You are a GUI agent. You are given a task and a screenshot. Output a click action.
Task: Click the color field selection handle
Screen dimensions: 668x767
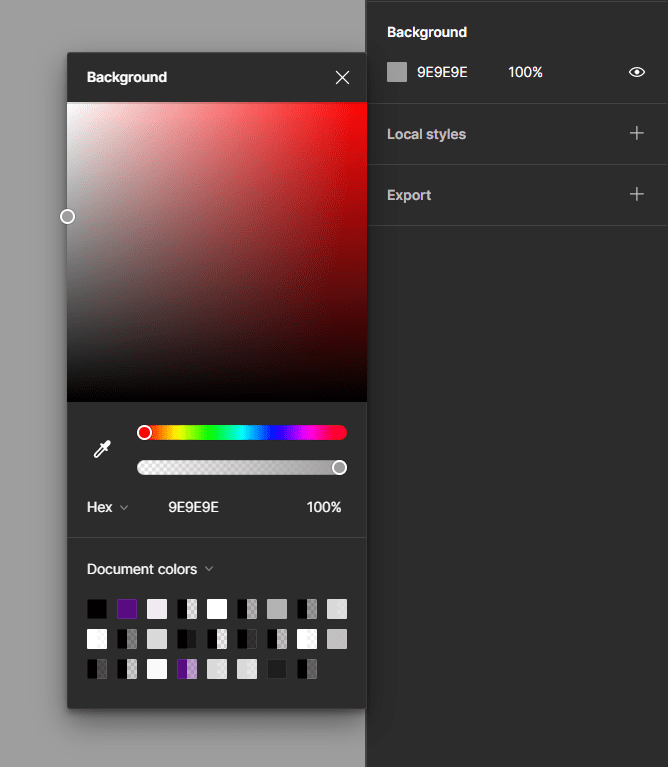(x=68, y=217)
